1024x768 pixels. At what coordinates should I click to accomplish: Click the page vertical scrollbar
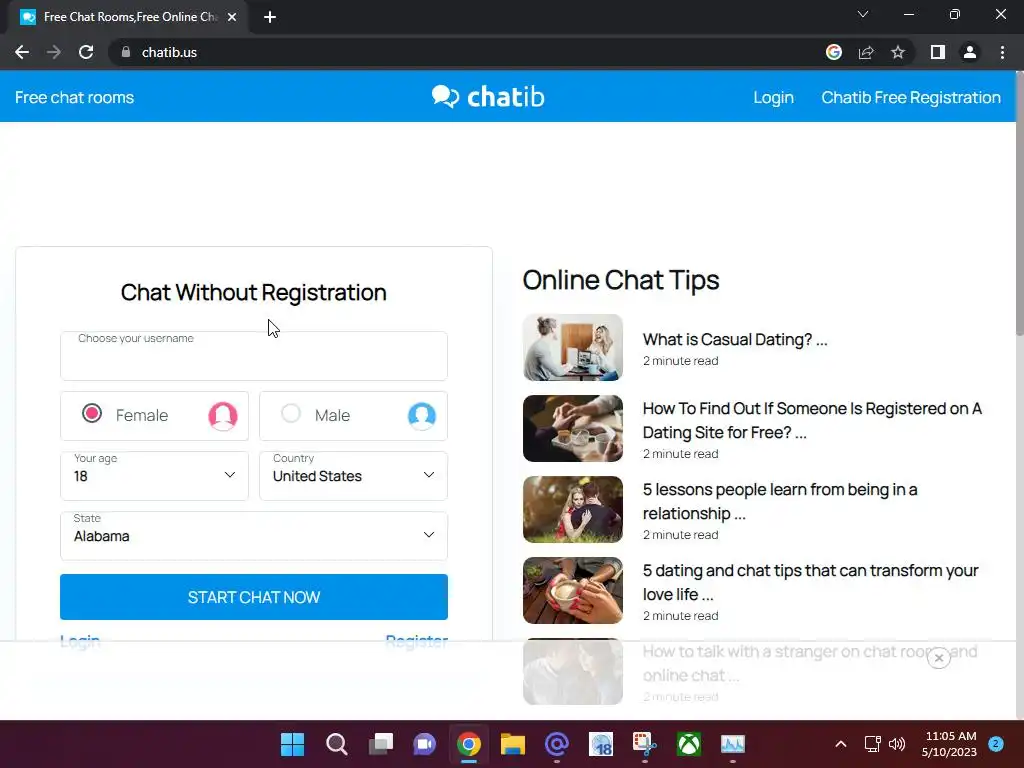tap(1019, 202)
